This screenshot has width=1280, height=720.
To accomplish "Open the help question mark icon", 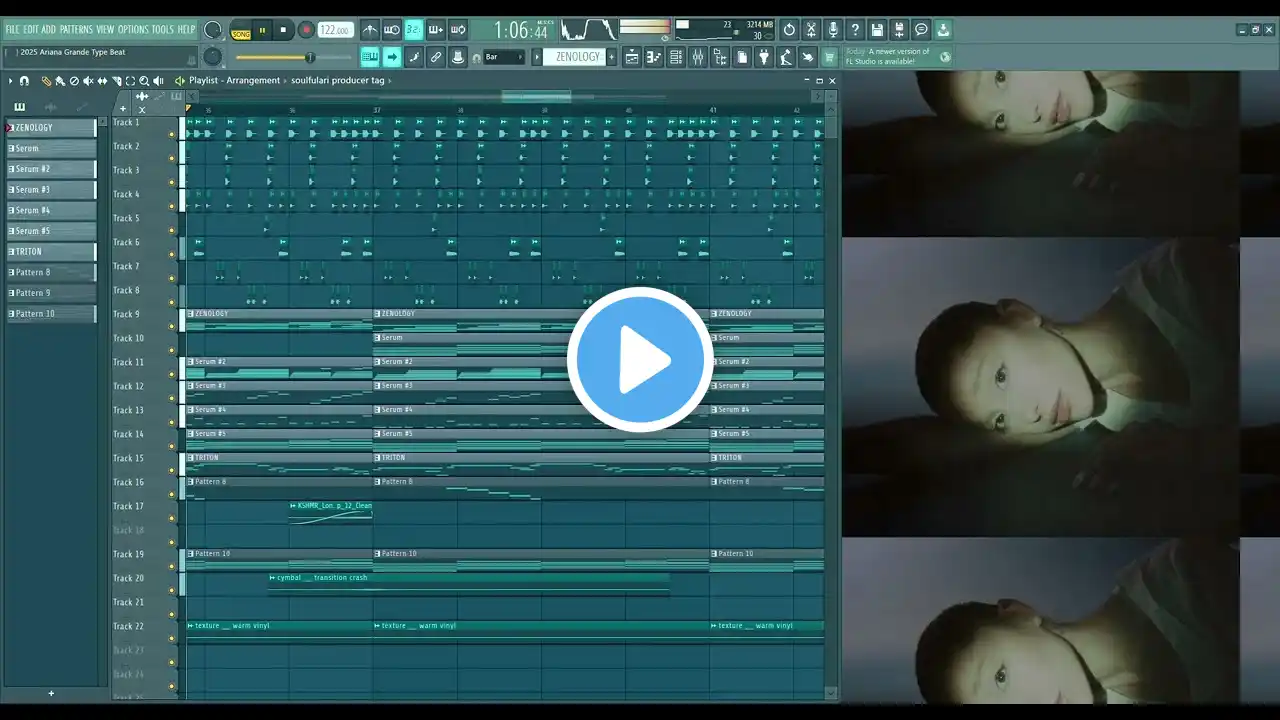I will pyautogui.click(x=855, y=30).
